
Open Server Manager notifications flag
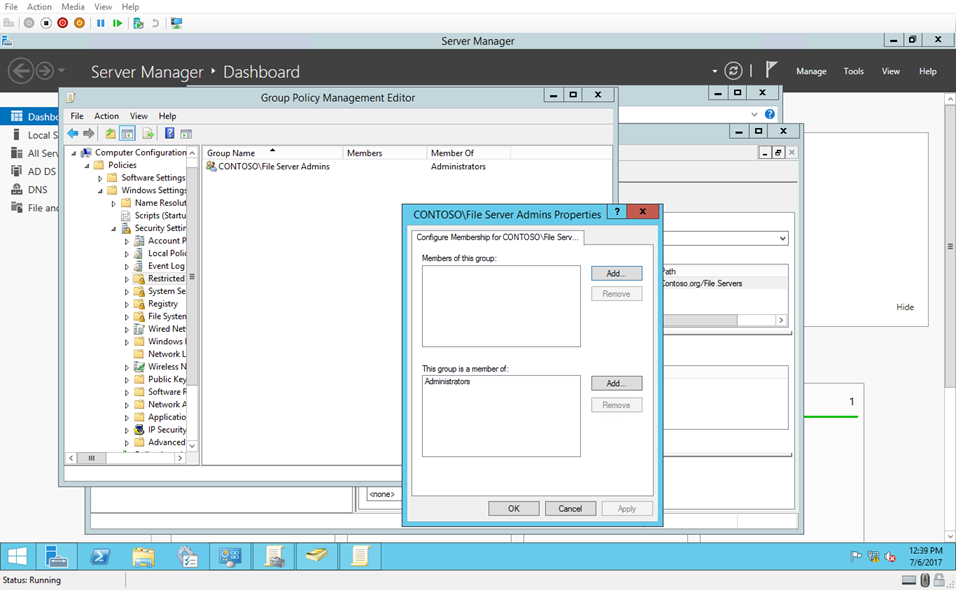click(x=771, y=70)
